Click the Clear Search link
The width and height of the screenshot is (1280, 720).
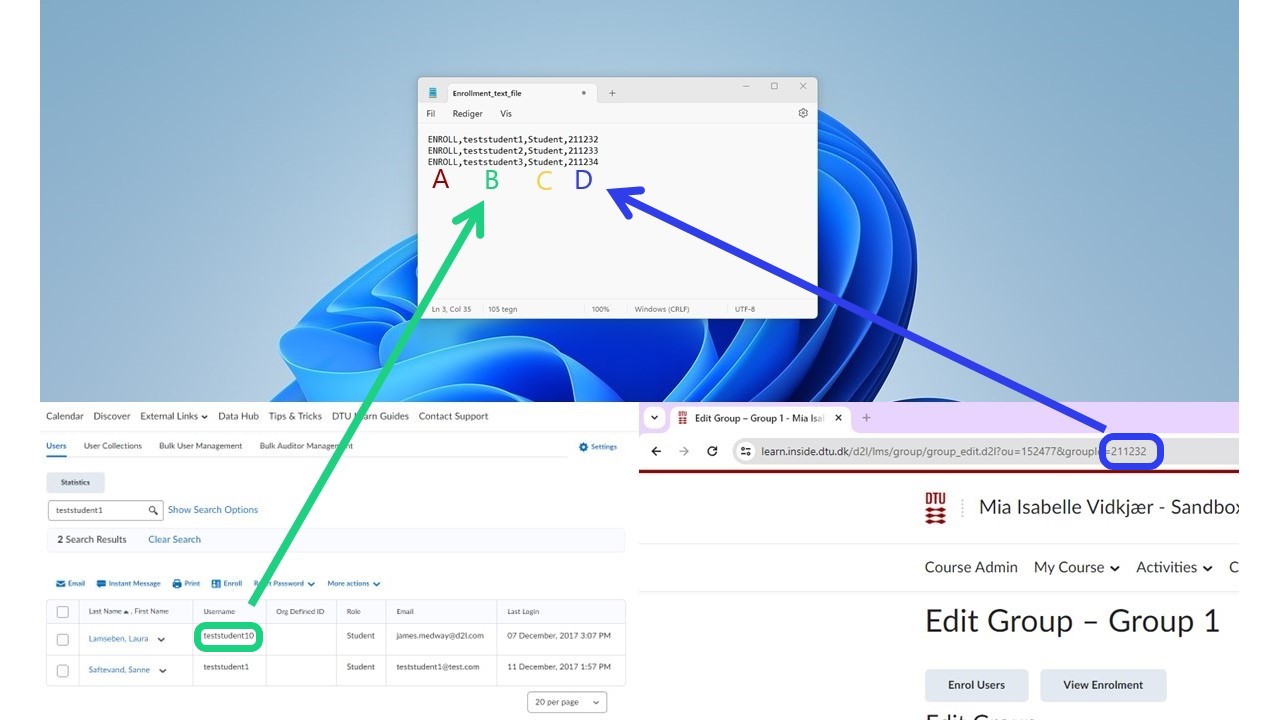pyautogui.click(x=174, y=540)
